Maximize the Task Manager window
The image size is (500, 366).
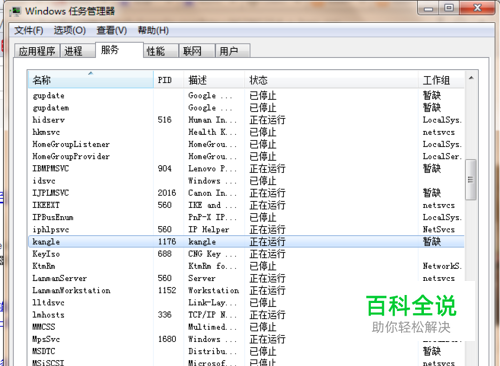point(449,8)
